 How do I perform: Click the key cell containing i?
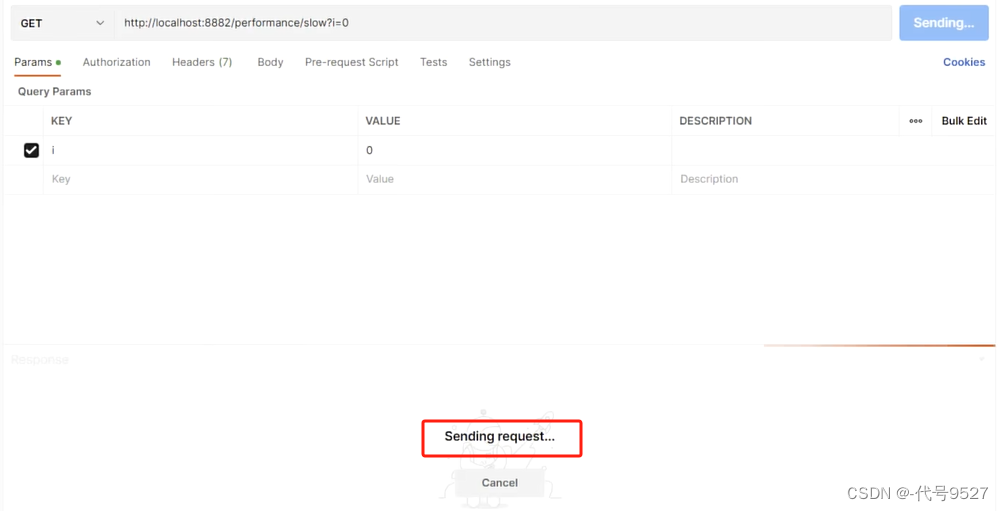pos(200,150)
